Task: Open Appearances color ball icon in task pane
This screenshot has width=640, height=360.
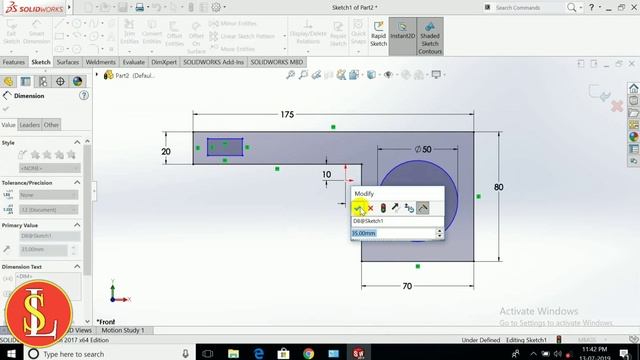Action: 633,137
